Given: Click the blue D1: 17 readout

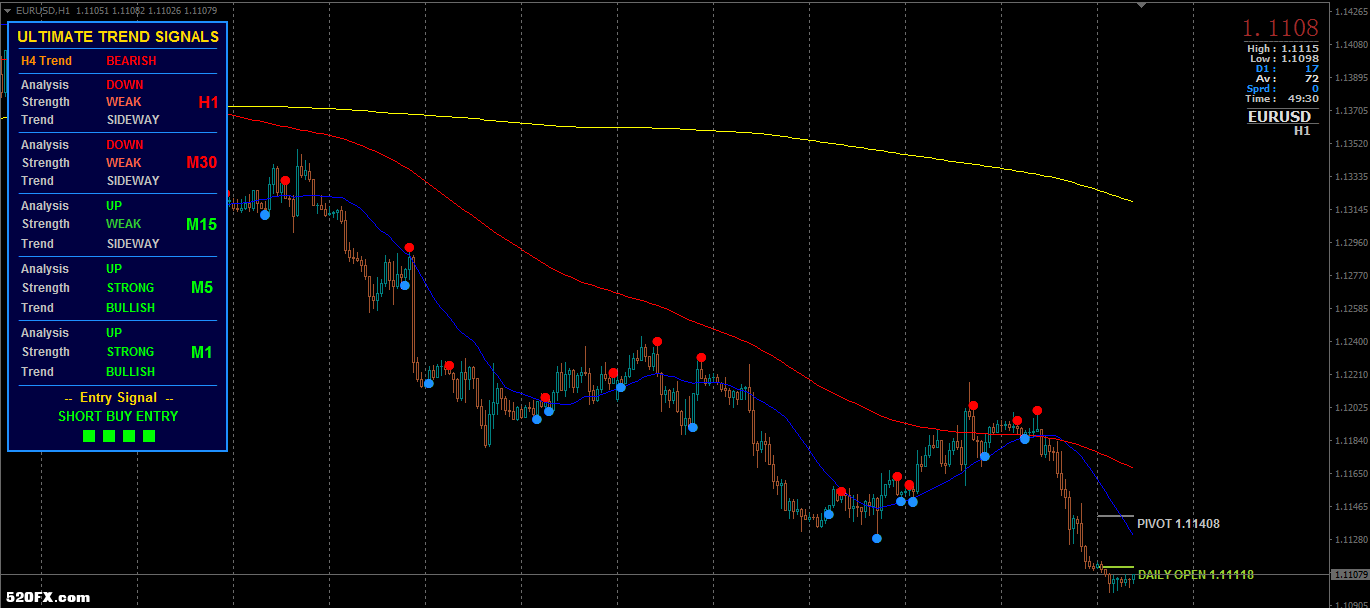Looking at the screenshot, I should (1287, 69).
